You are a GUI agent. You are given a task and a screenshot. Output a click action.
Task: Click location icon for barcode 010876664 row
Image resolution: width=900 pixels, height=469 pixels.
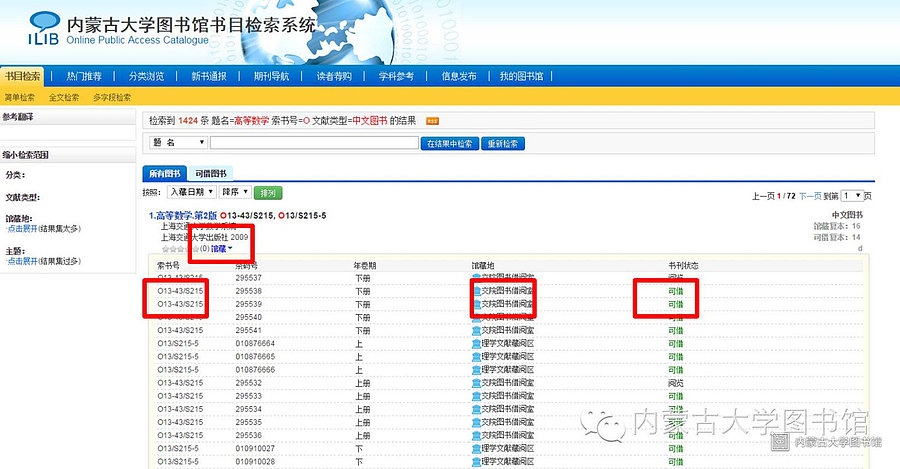click(x=476, y=343)
